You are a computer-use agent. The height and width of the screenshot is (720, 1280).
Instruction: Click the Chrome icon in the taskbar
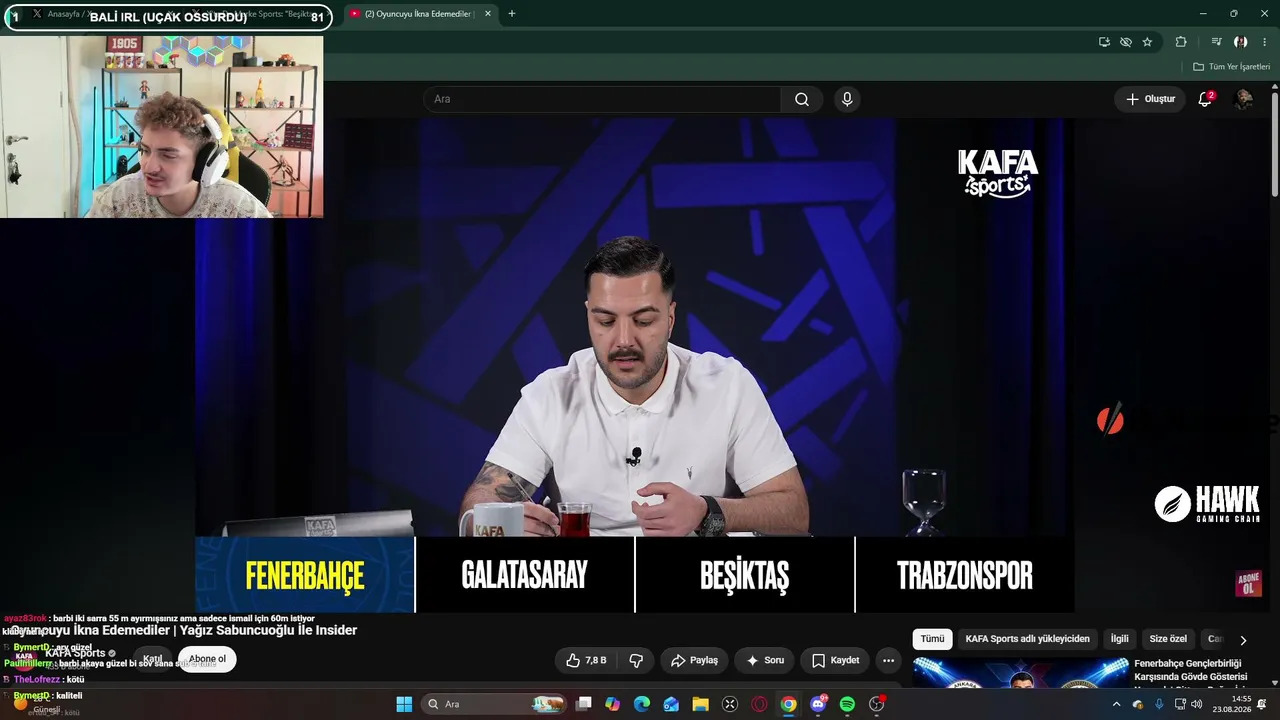click(x=789, y=704)
